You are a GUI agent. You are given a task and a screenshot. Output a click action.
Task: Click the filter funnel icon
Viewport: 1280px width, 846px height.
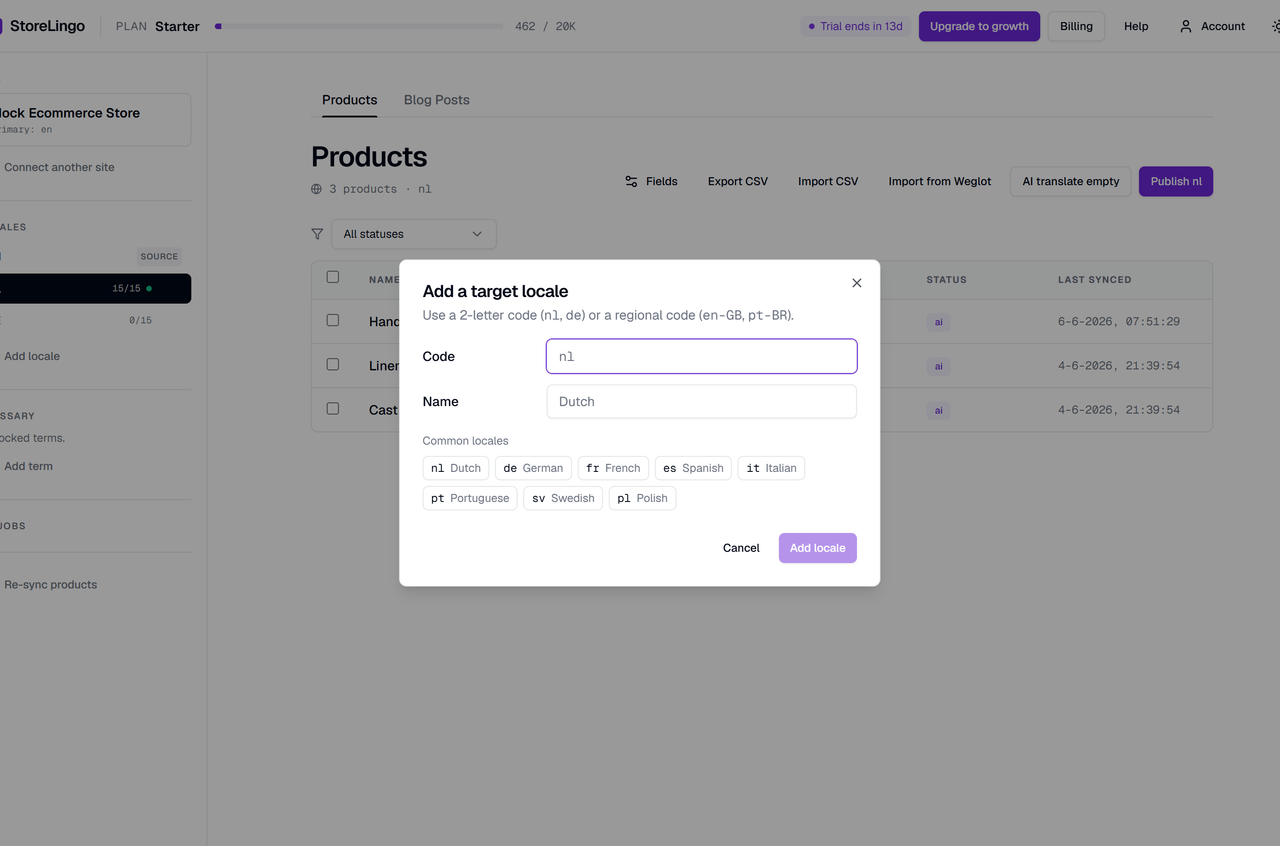click(317, 234)
